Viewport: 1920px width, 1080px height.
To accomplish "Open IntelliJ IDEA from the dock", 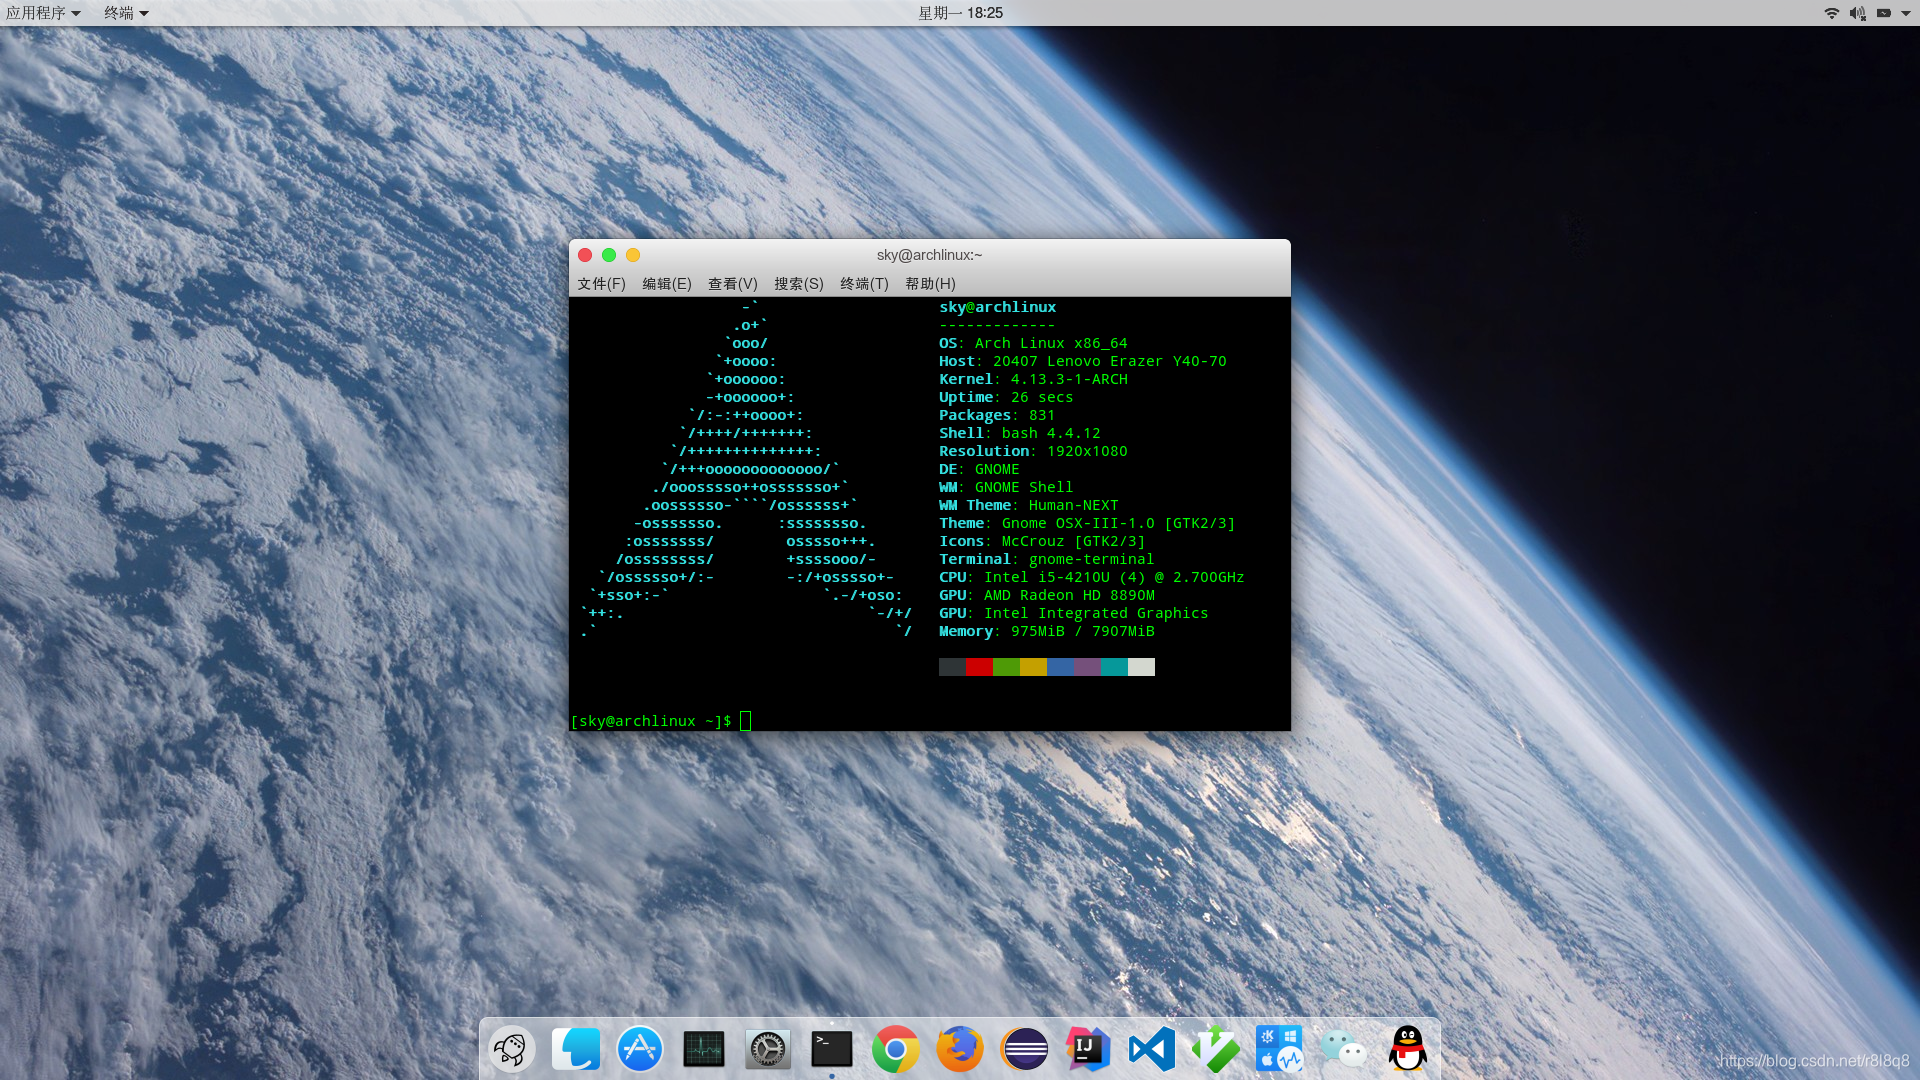I will [x=1088, y=1049].
